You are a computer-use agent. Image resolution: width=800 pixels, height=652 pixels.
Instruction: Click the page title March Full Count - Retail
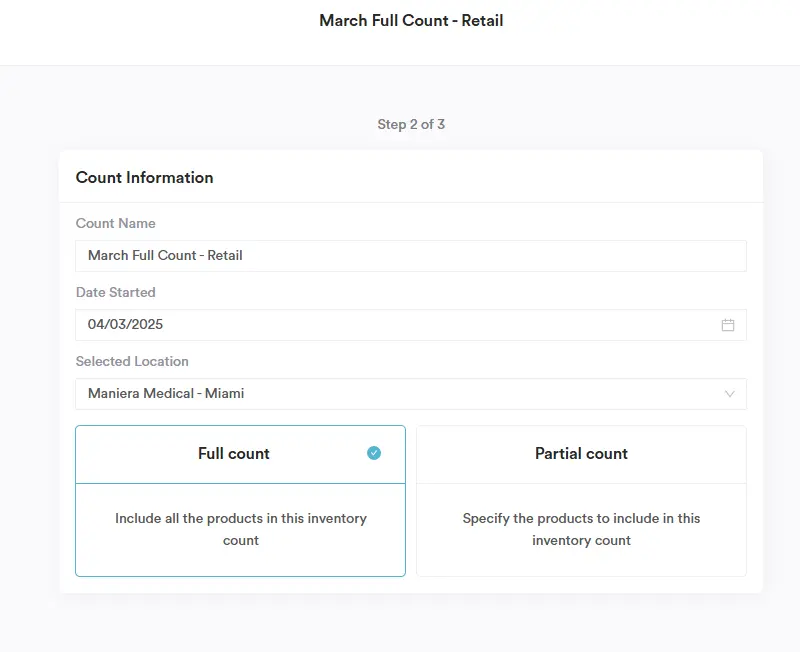click(411, 21)
